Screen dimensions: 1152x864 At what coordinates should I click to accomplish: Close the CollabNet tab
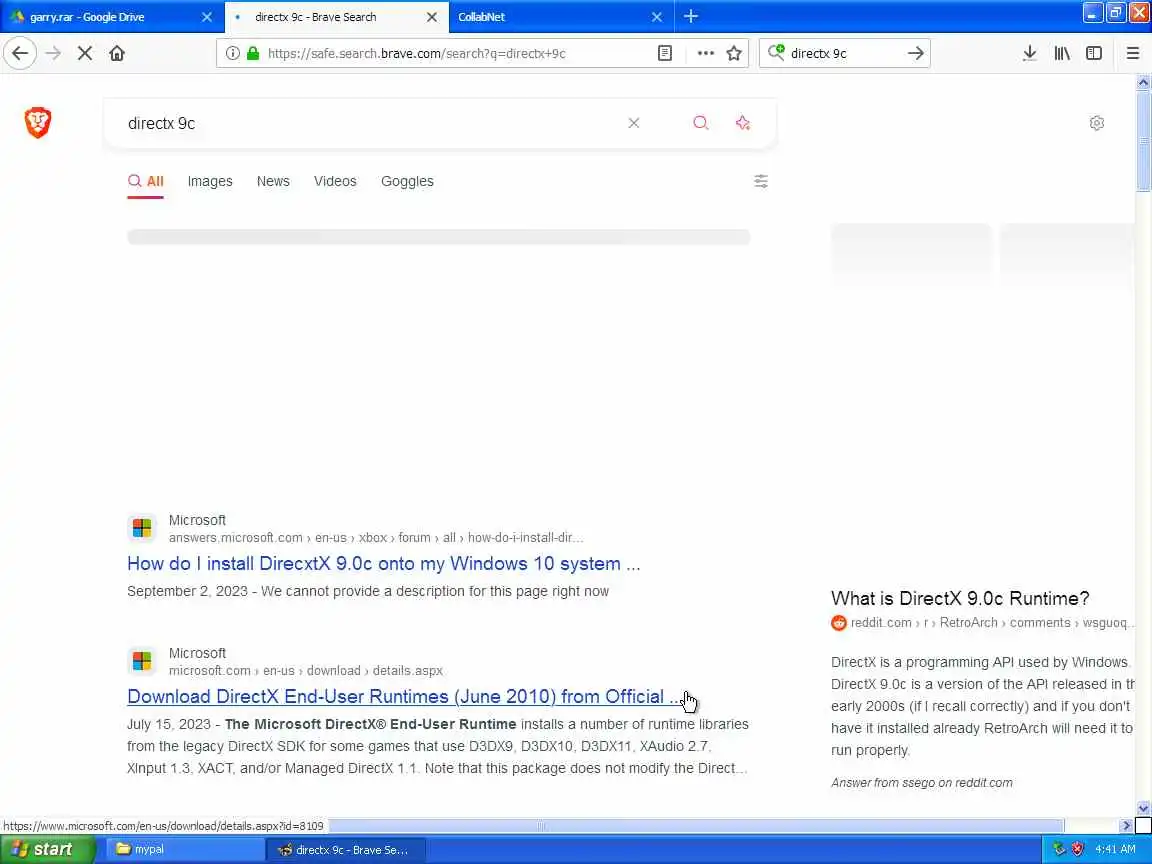pos(657,16)
